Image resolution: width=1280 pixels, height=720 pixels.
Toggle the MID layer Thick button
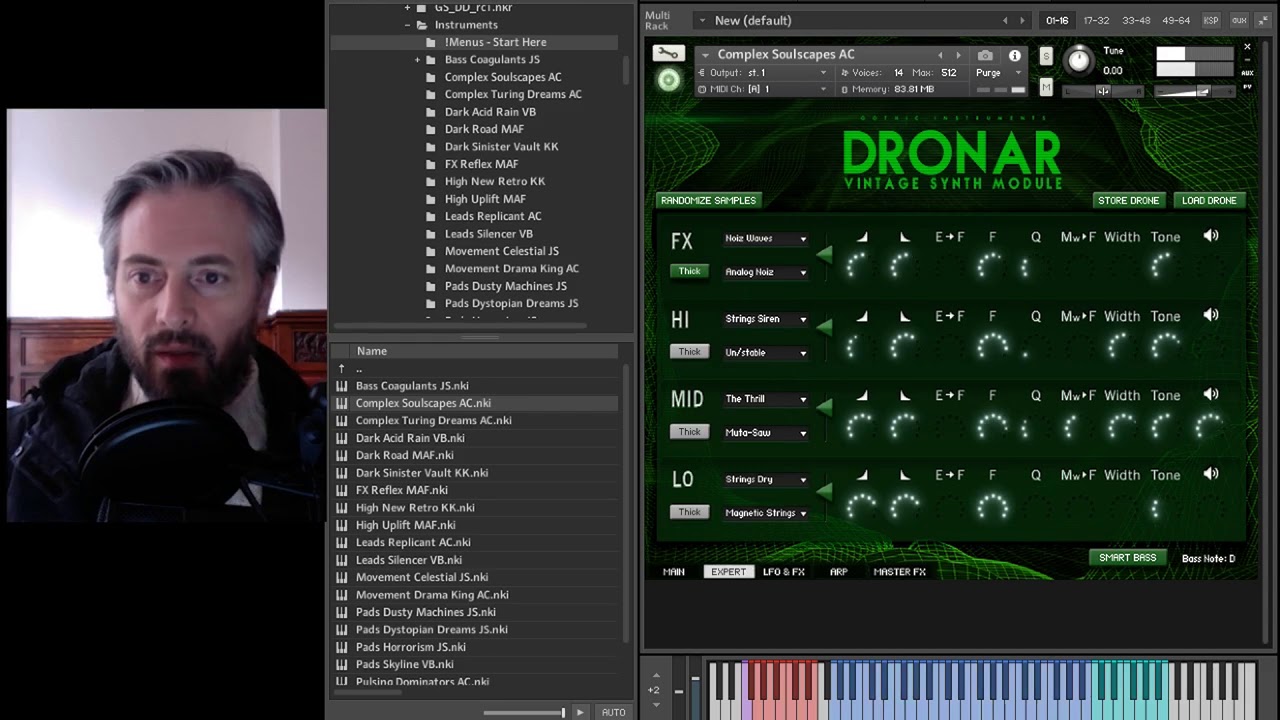click(690, 431)
